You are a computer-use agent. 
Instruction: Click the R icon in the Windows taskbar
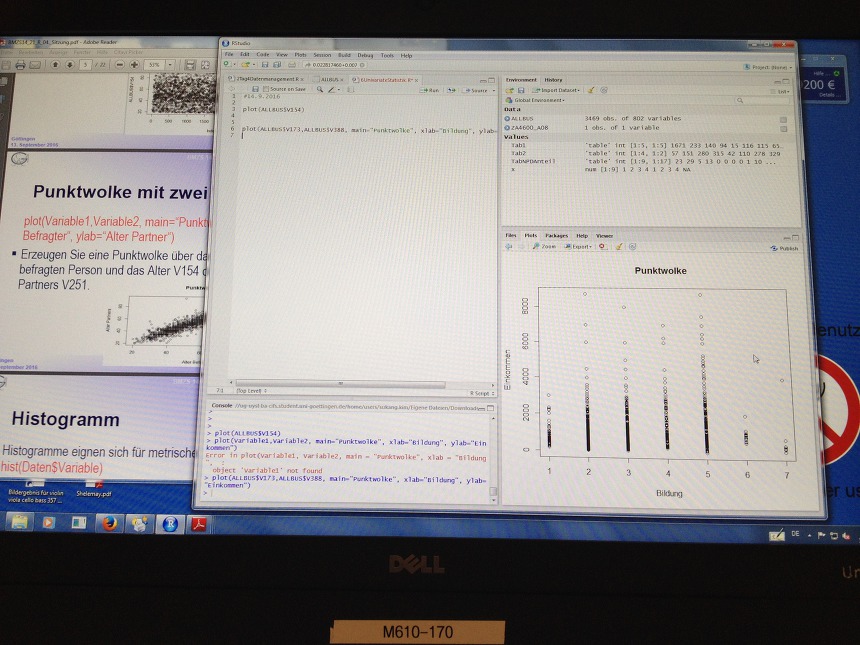(x=170, y=524)
